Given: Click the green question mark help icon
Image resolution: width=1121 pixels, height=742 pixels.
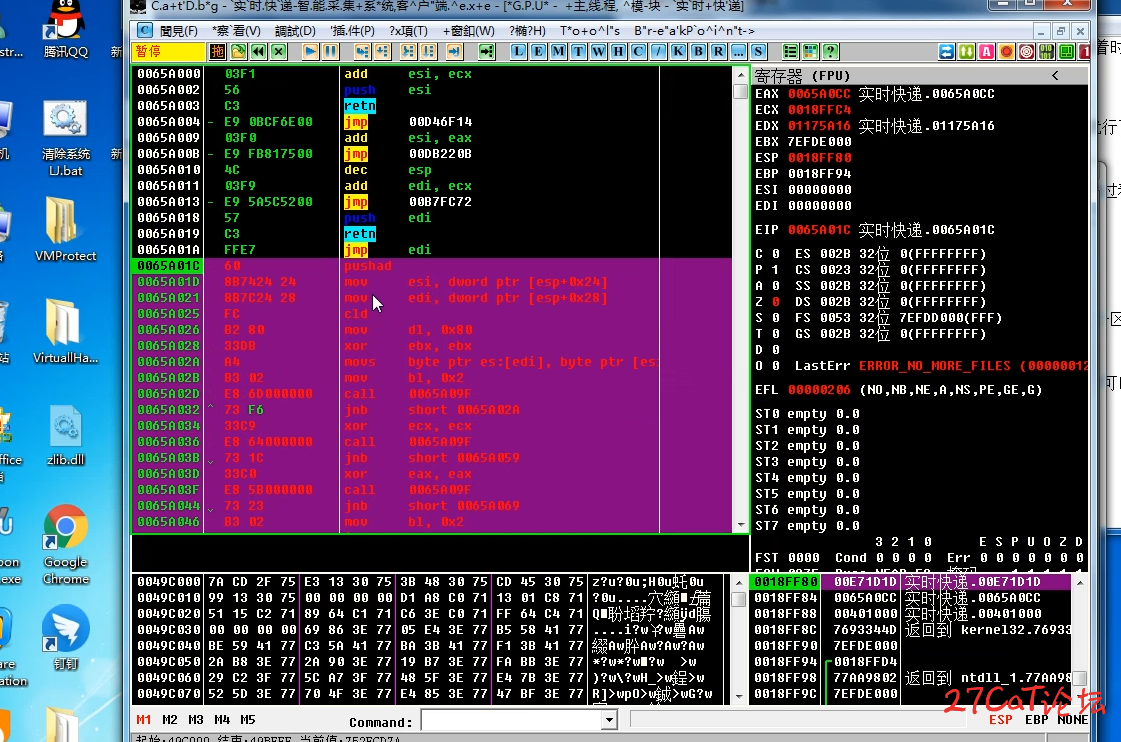Looking at the screenshot, I should [830, 51].
